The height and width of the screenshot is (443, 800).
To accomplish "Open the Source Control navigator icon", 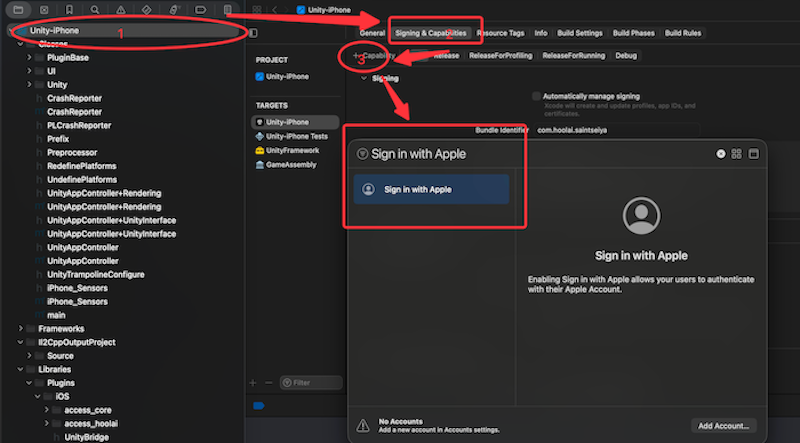I will coord(43,9).
